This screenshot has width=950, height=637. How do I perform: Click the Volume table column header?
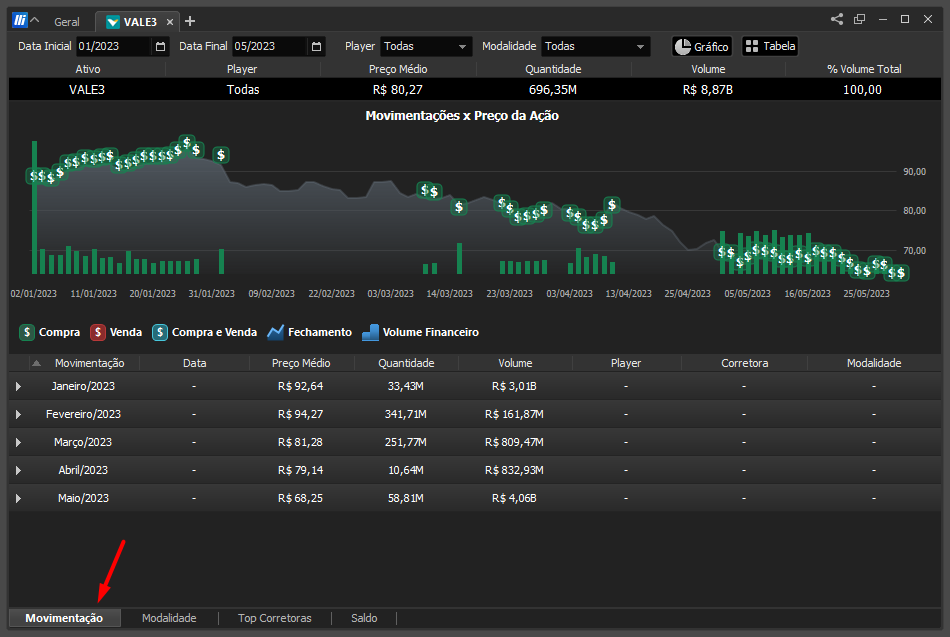(516, 363)
